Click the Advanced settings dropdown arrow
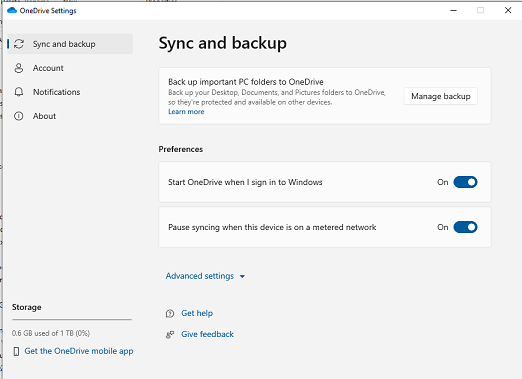 point(242,276)
